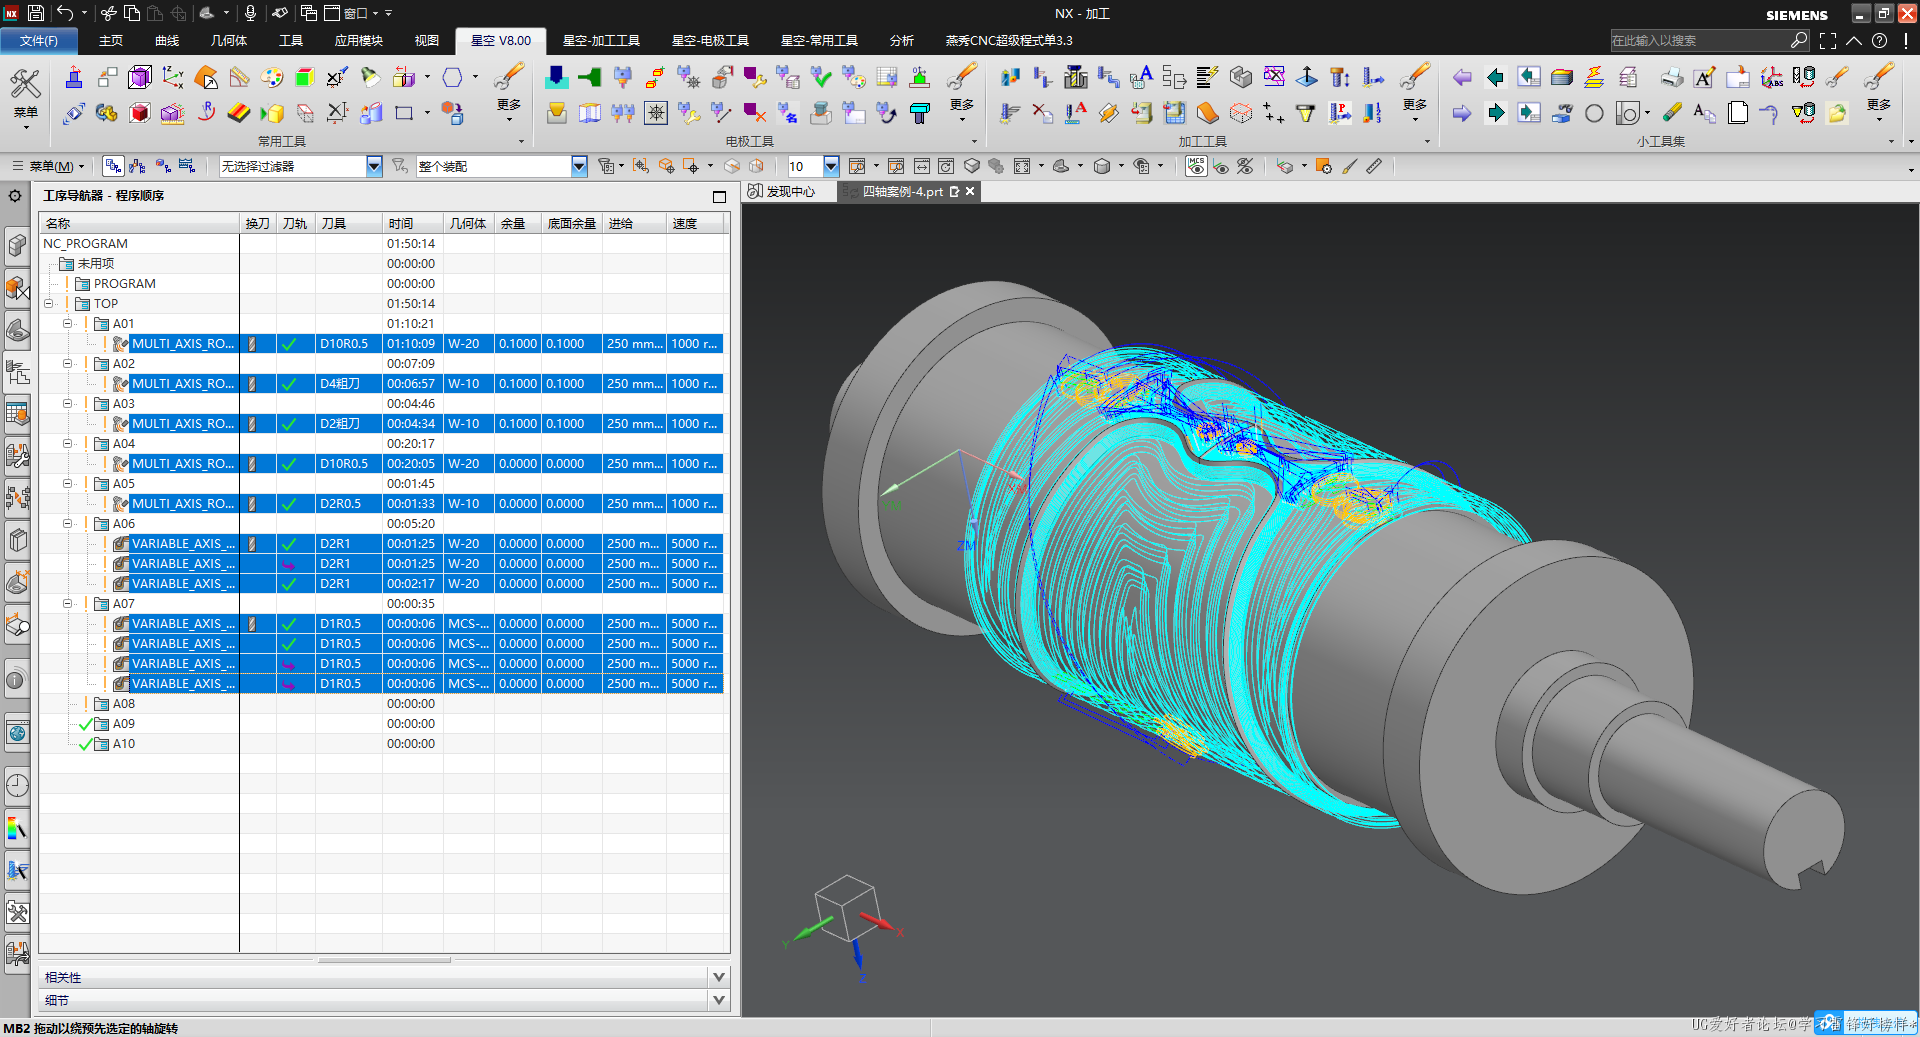Click the save icon in title bar
This screenshot has height=1037, width=1920.
(36, 13)
